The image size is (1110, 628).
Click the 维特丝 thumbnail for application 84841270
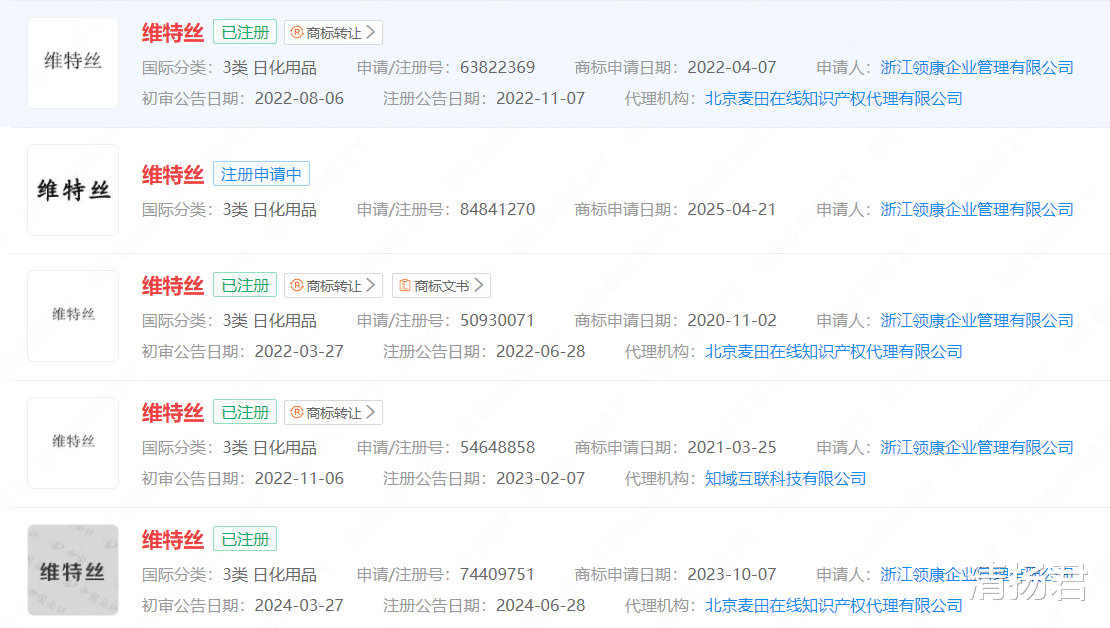coord(73,190)
